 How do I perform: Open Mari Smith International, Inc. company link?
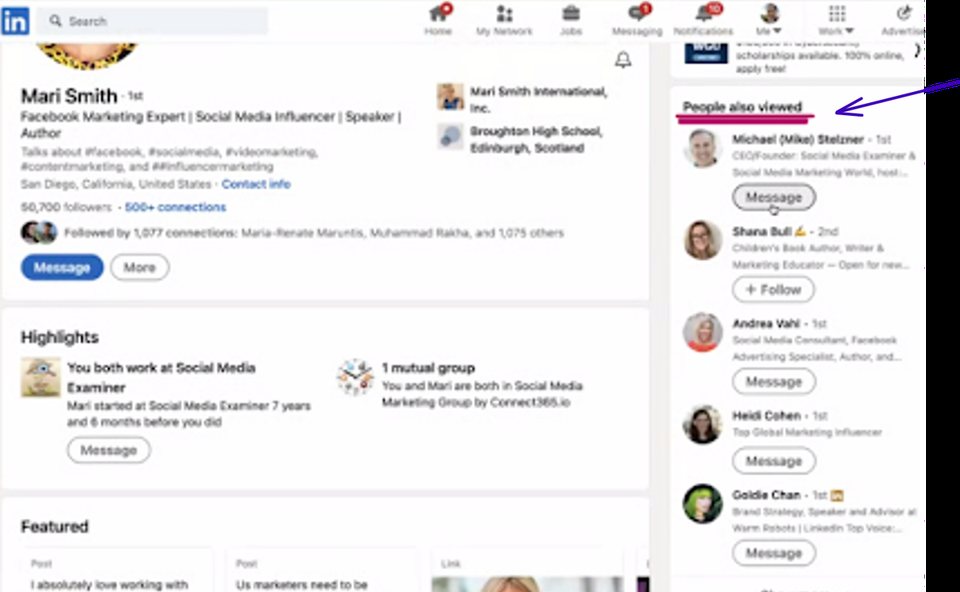pyautogui.click(x=538, y=100)
